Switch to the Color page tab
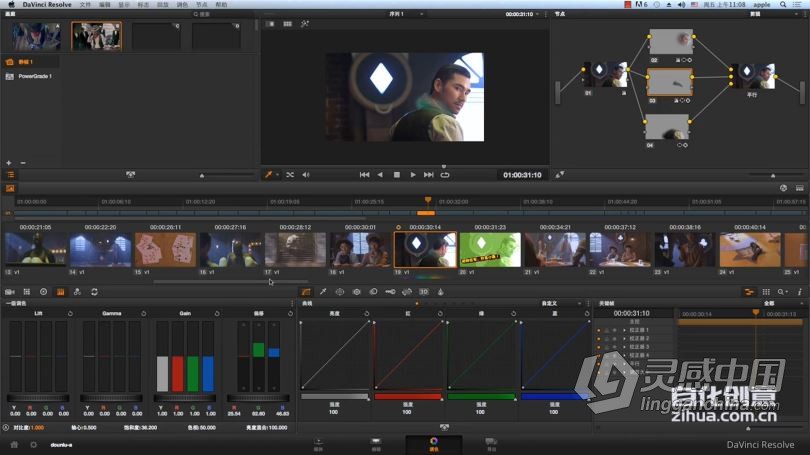The image size is (810, 455). click(x=434, y=444)
